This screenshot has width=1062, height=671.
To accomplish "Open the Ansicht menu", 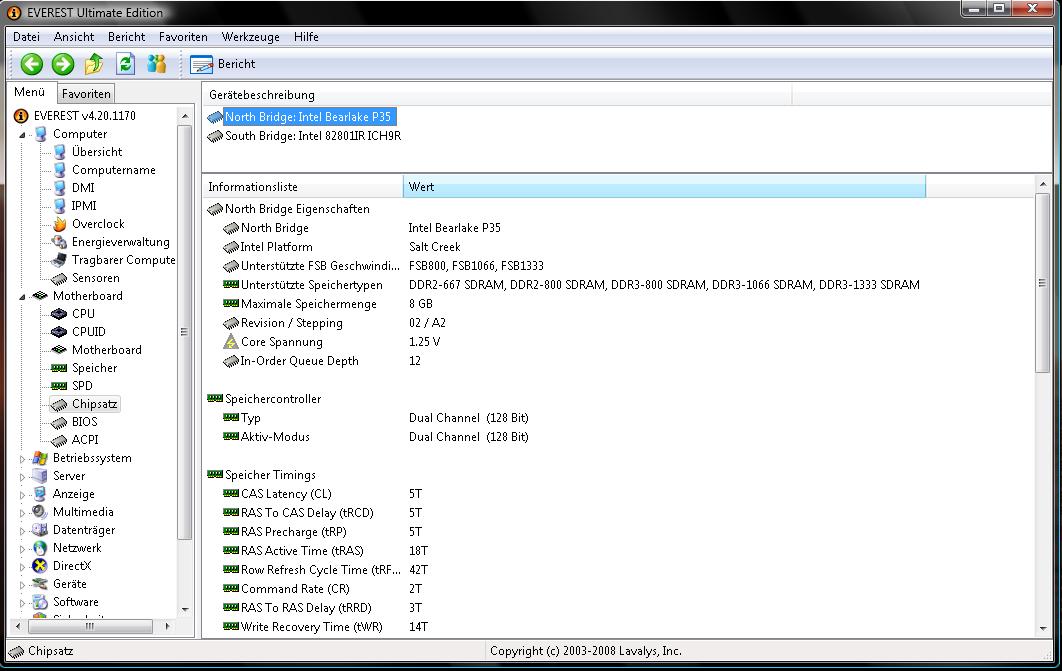I will pos(74,37).
